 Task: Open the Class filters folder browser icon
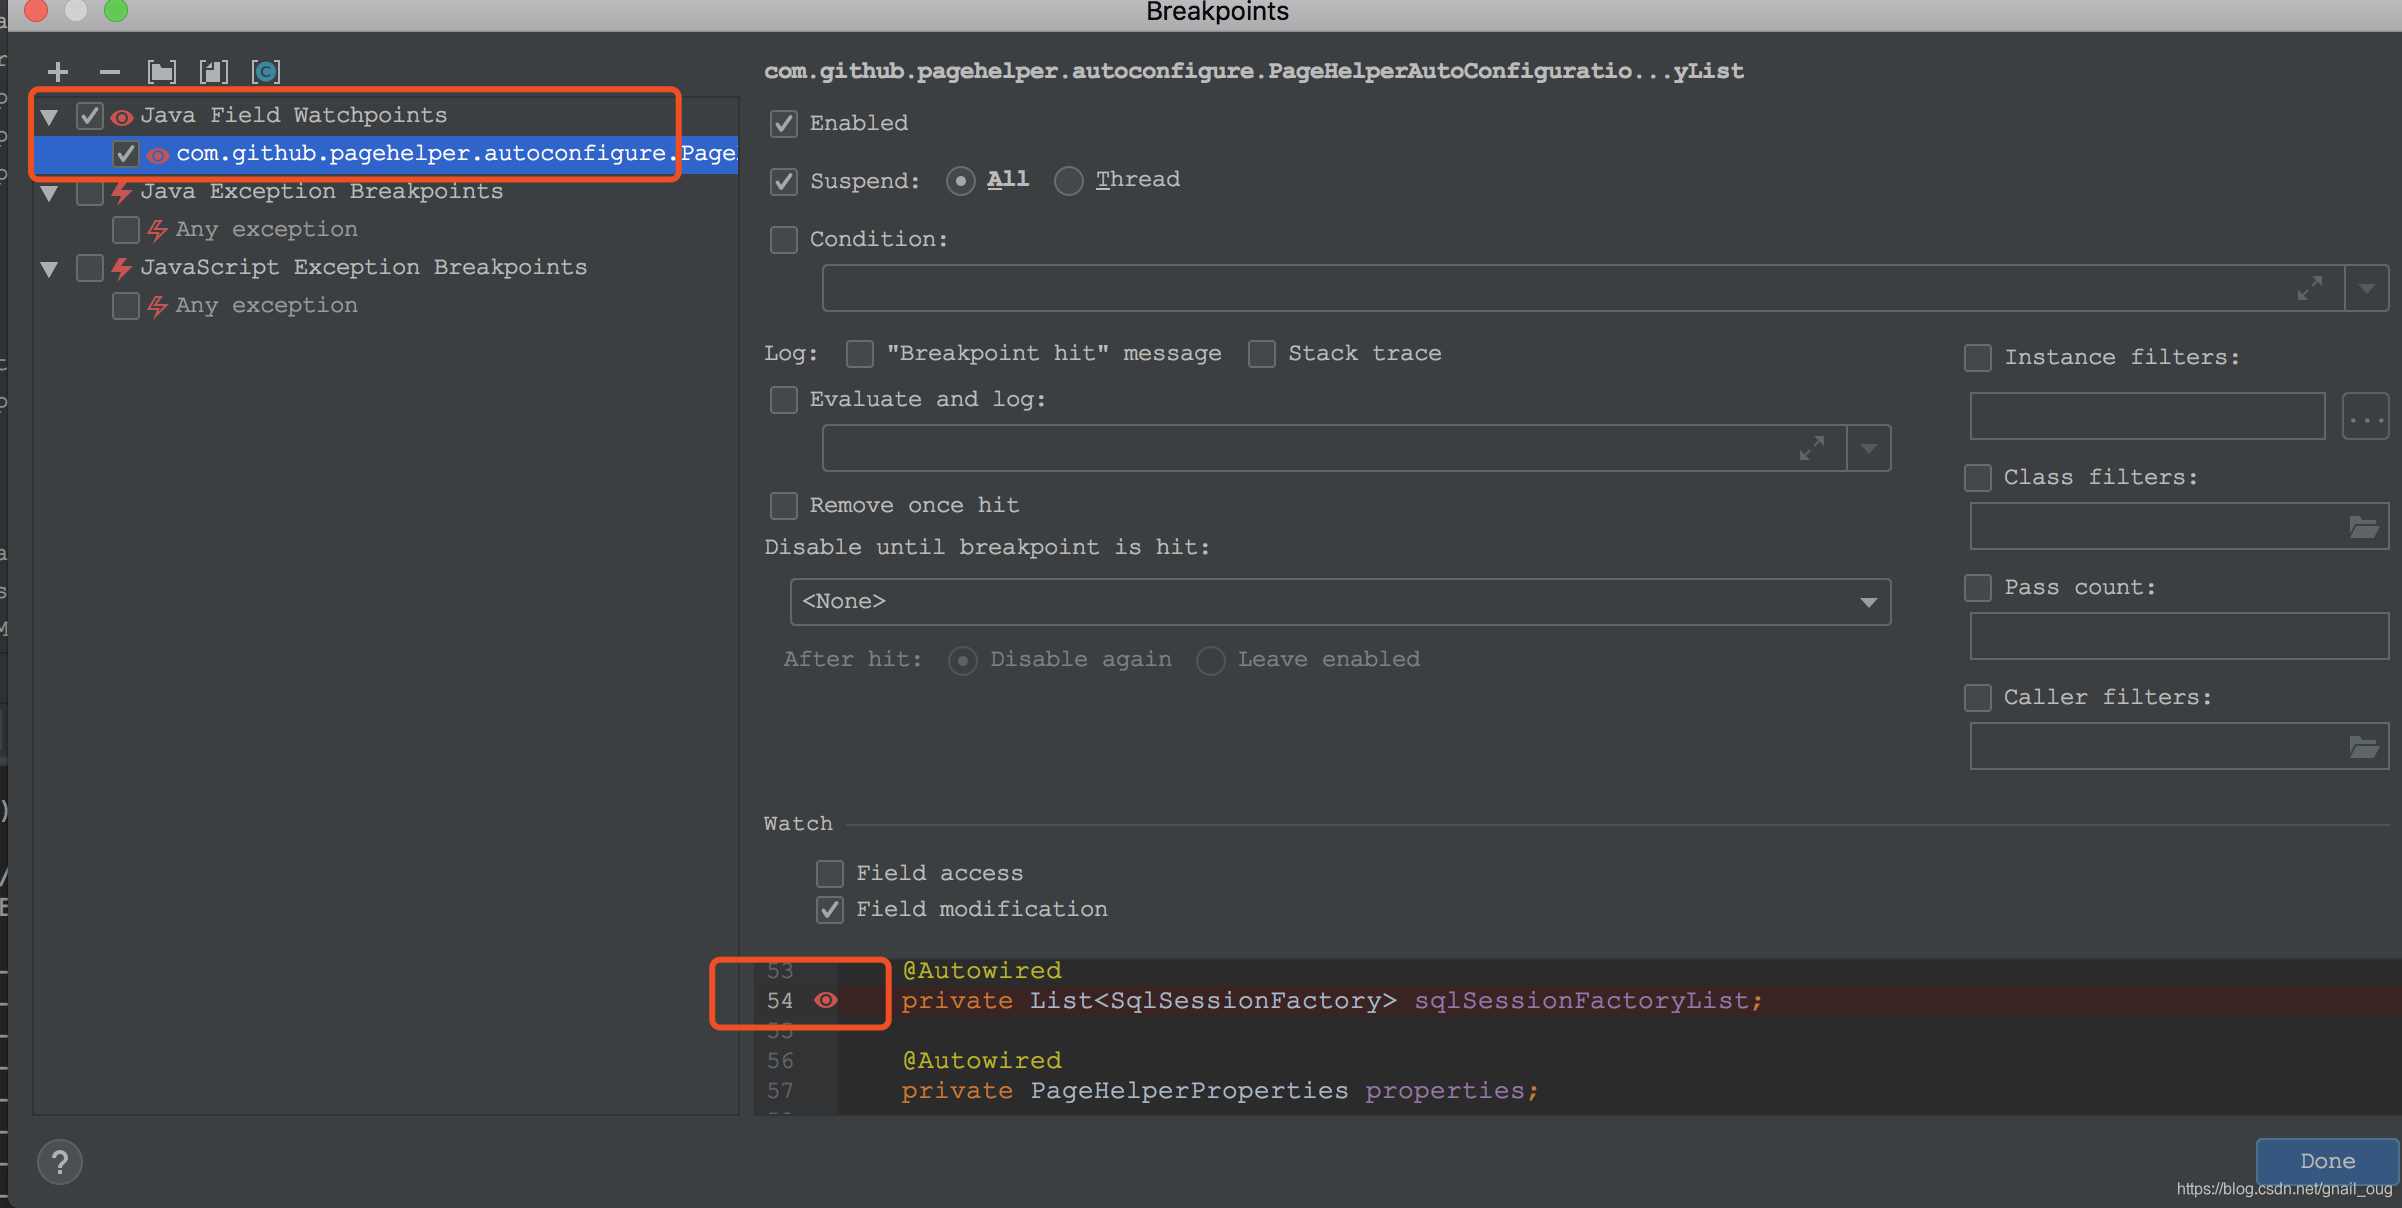point(2363,526)
